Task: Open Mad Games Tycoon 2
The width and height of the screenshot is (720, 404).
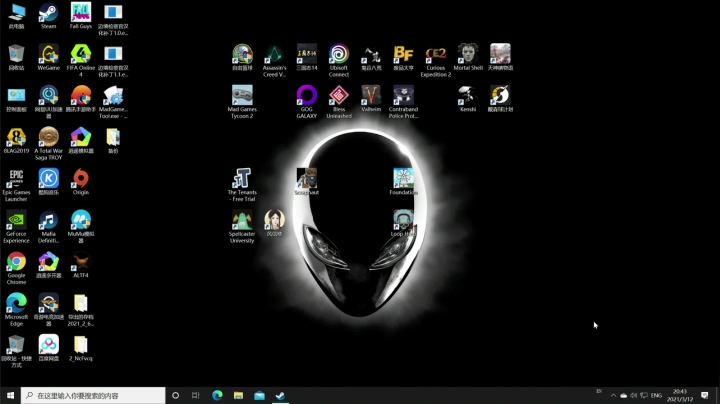Action: (242, 102)
